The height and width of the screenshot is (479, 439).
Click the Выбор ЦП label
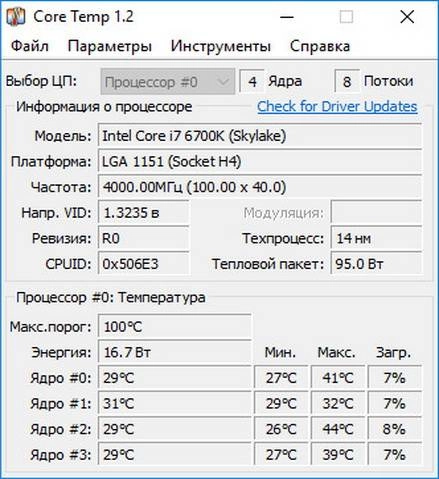[x=41, y=81]
